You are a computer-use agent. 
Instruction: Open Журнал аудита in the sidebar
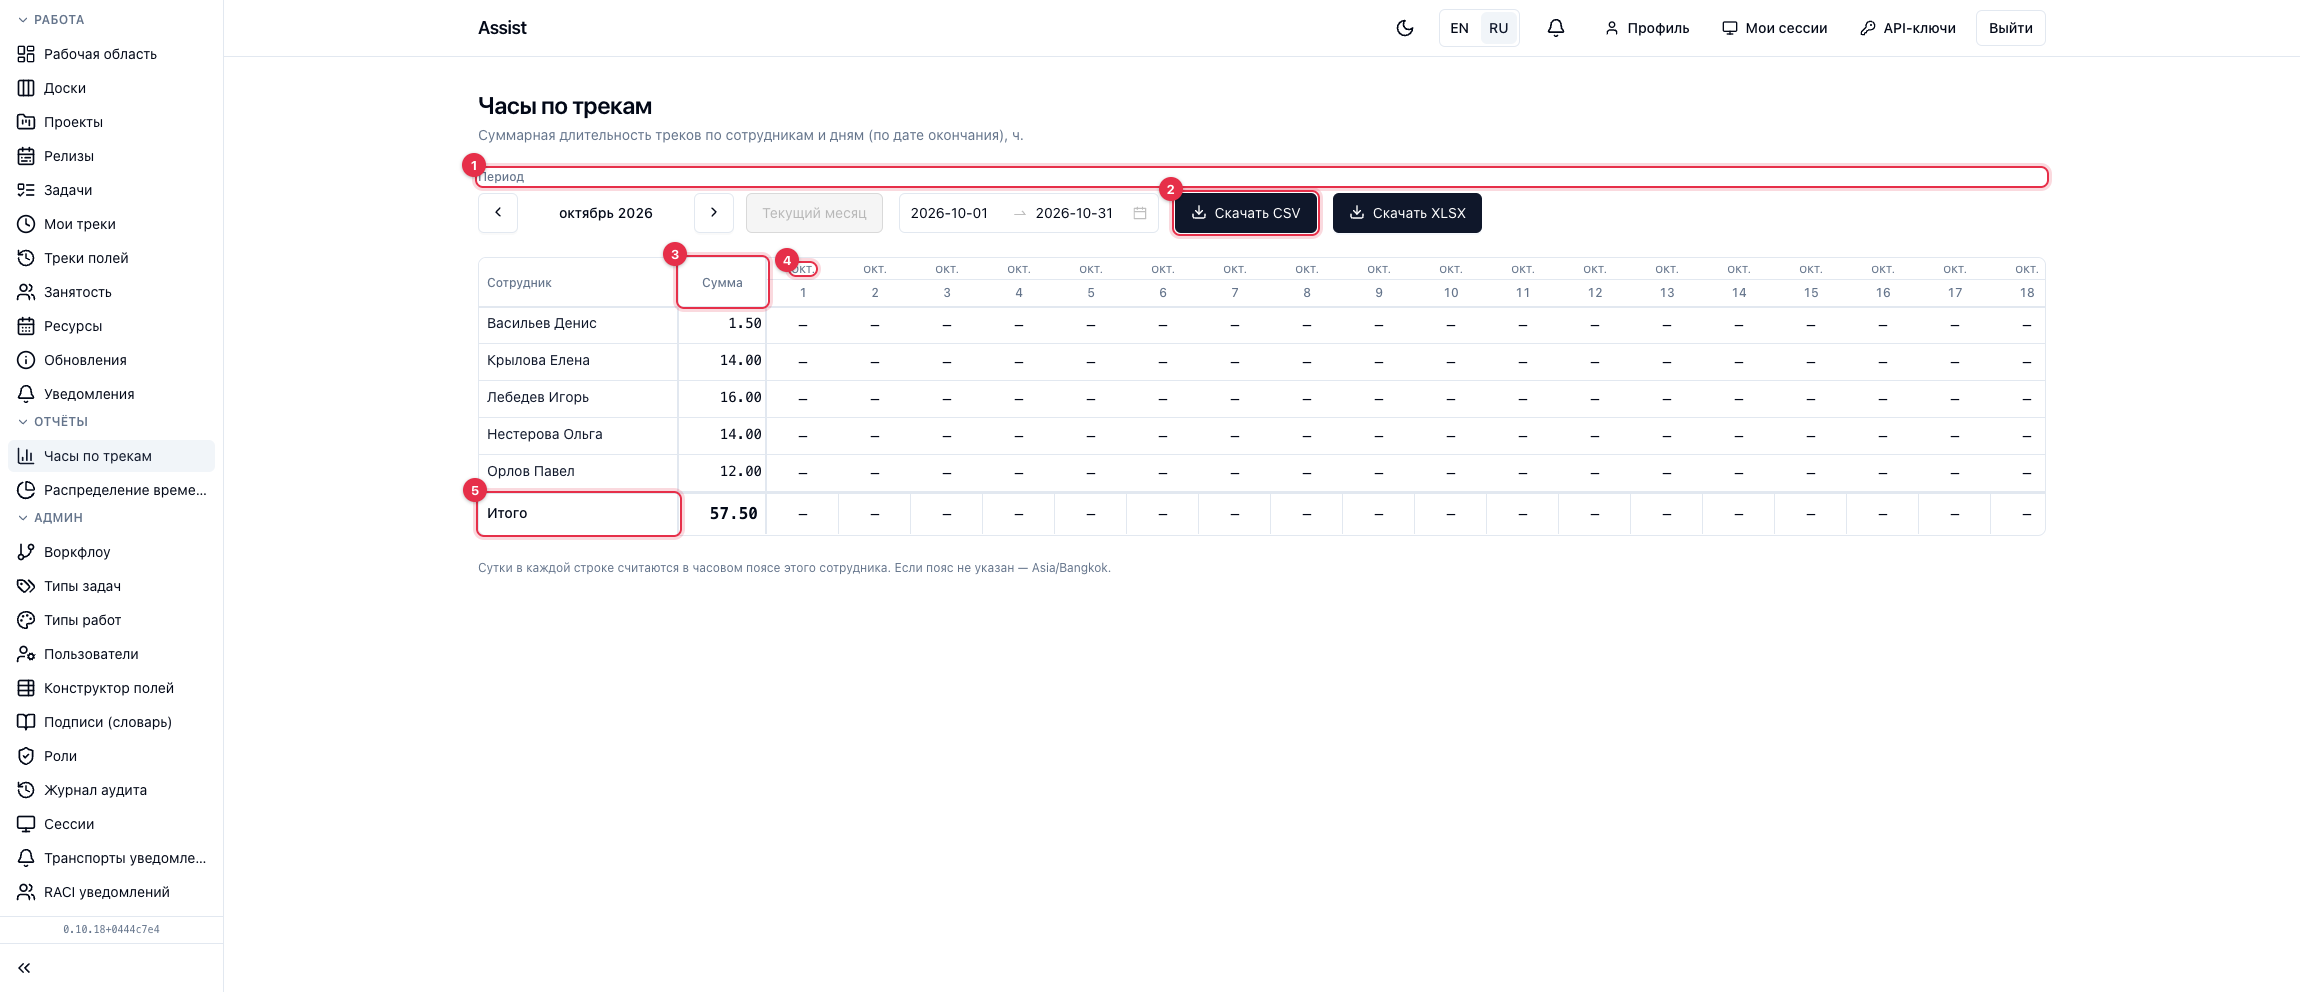coord(111,790)
